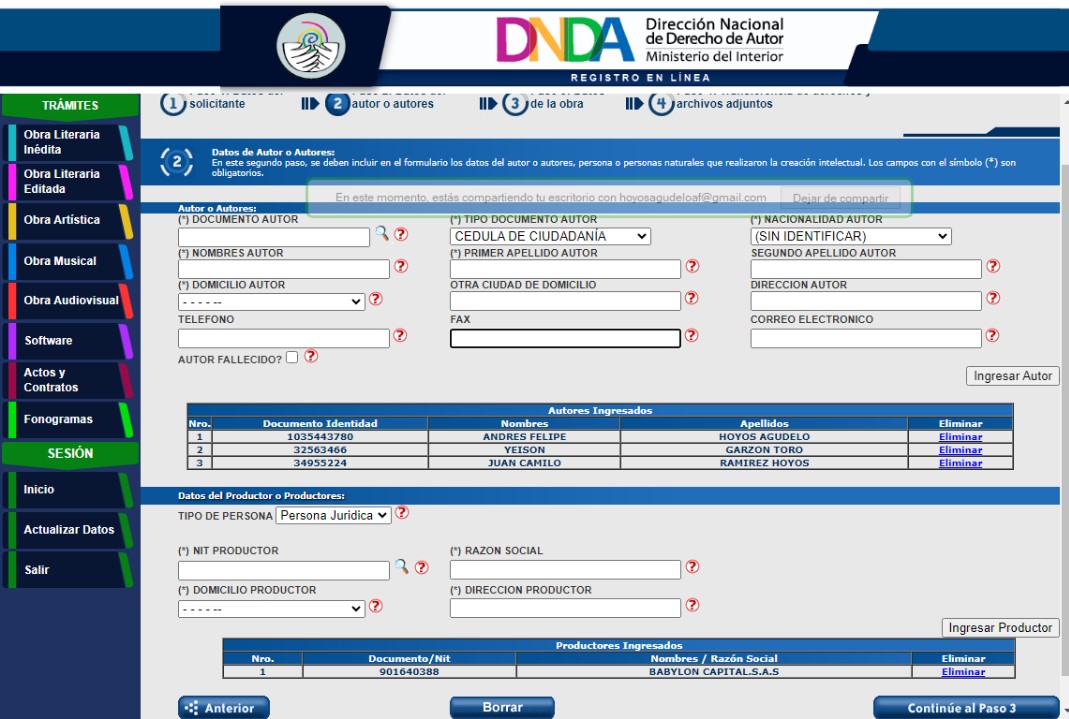Click the search magnifier next to Documento Autor

pos(382,234)
